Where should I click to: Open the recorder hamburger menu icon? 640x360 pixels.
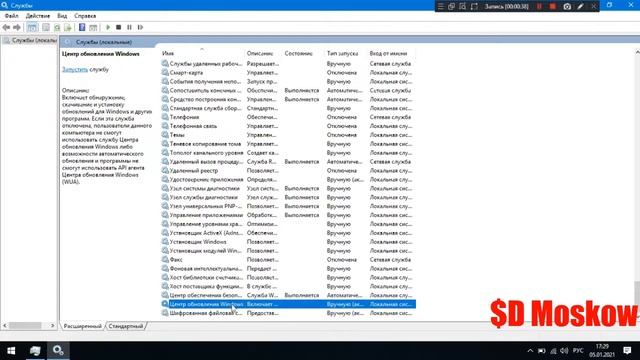(440, 6)
